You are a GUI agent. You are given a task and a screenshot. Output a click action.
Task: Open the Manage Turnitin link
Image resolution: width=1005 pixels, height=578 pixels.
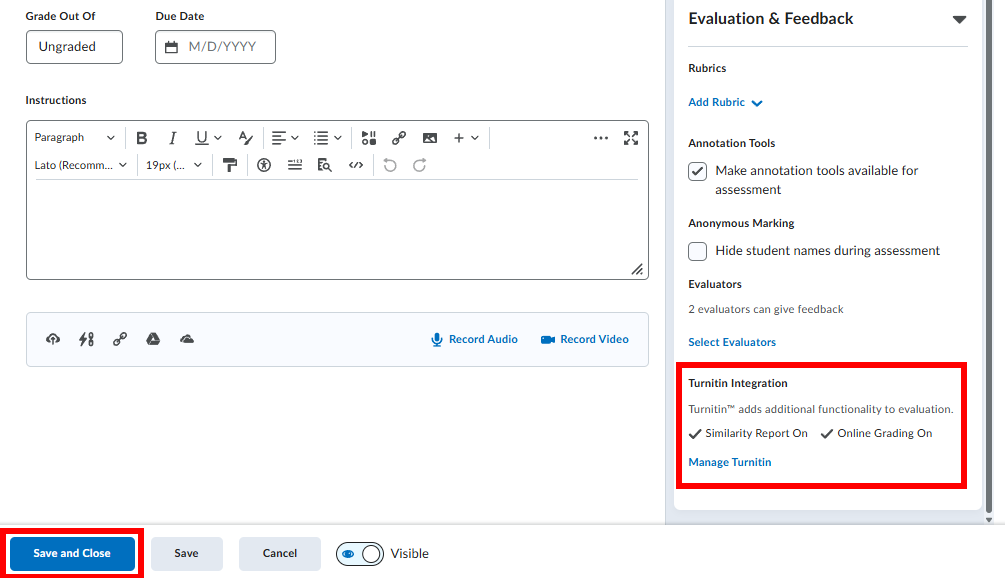(x=730, y=462)
